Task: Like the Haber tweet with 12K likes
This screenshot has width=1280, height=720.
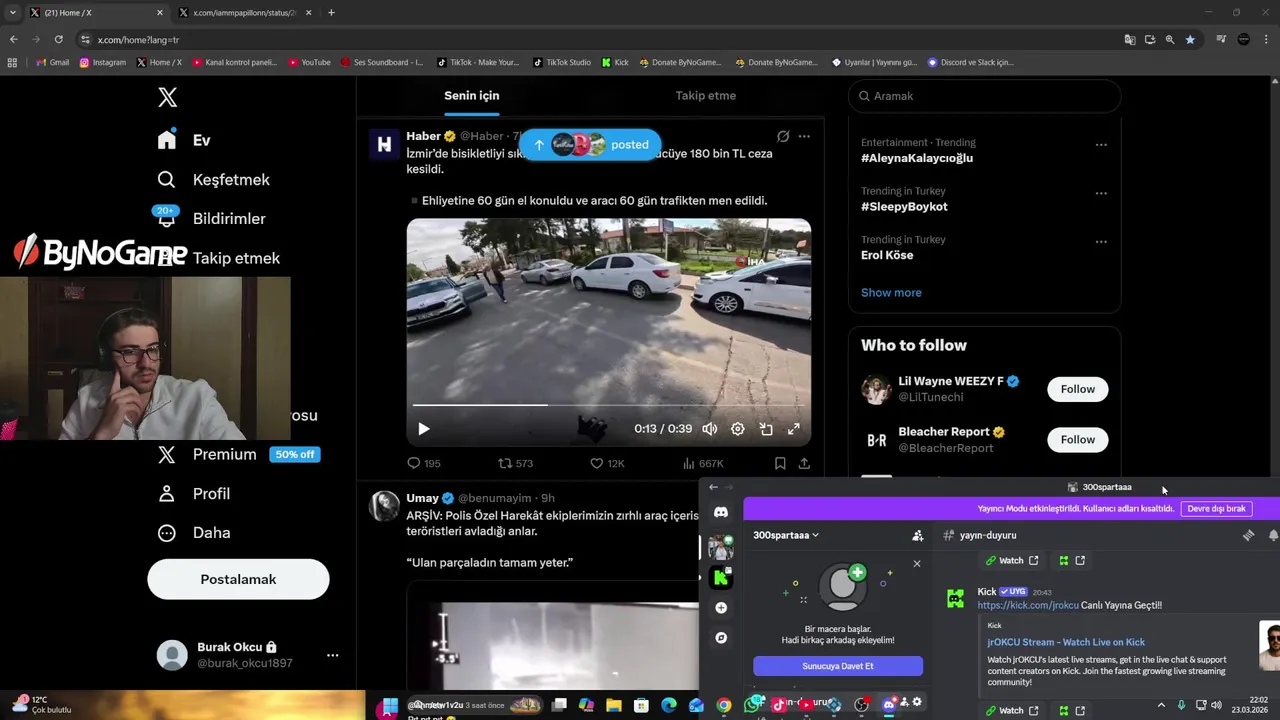Action: tap(607, 463)
